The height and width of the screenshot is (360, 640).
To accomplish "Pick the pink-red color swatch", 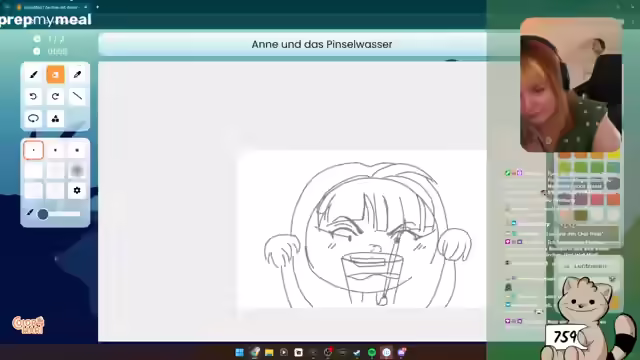I will pos(597,199).
